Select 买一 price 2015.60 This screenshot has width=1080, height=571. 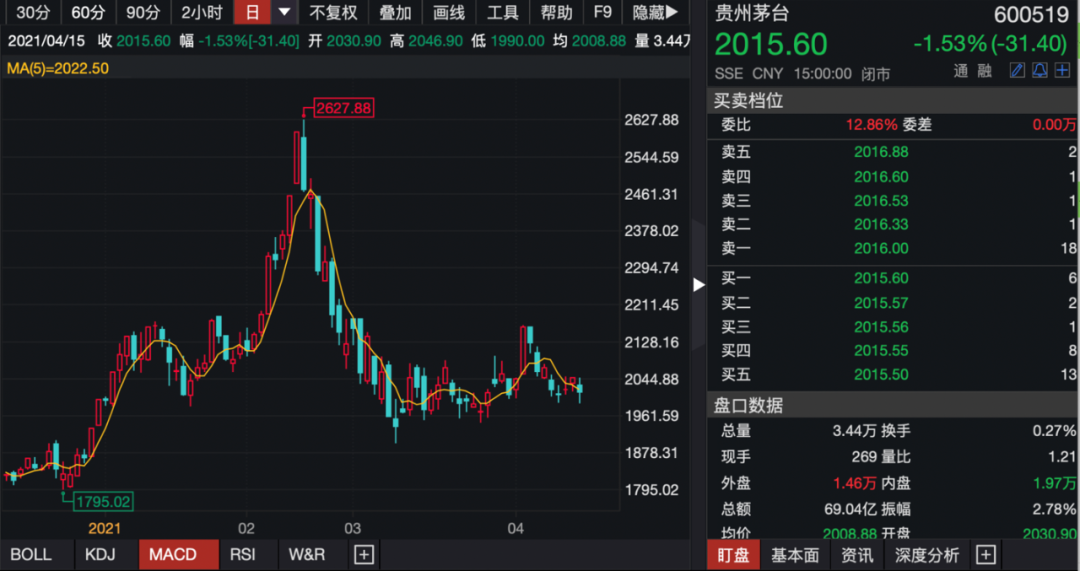pyautogui.click(x=881, y=278)
